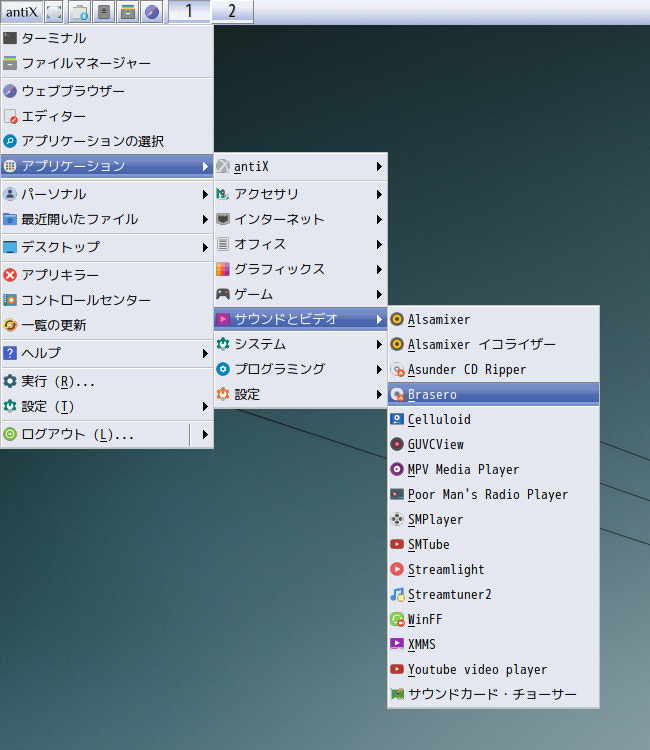
Task: Click the プログラミング category icon
Action: coord(223,369)
